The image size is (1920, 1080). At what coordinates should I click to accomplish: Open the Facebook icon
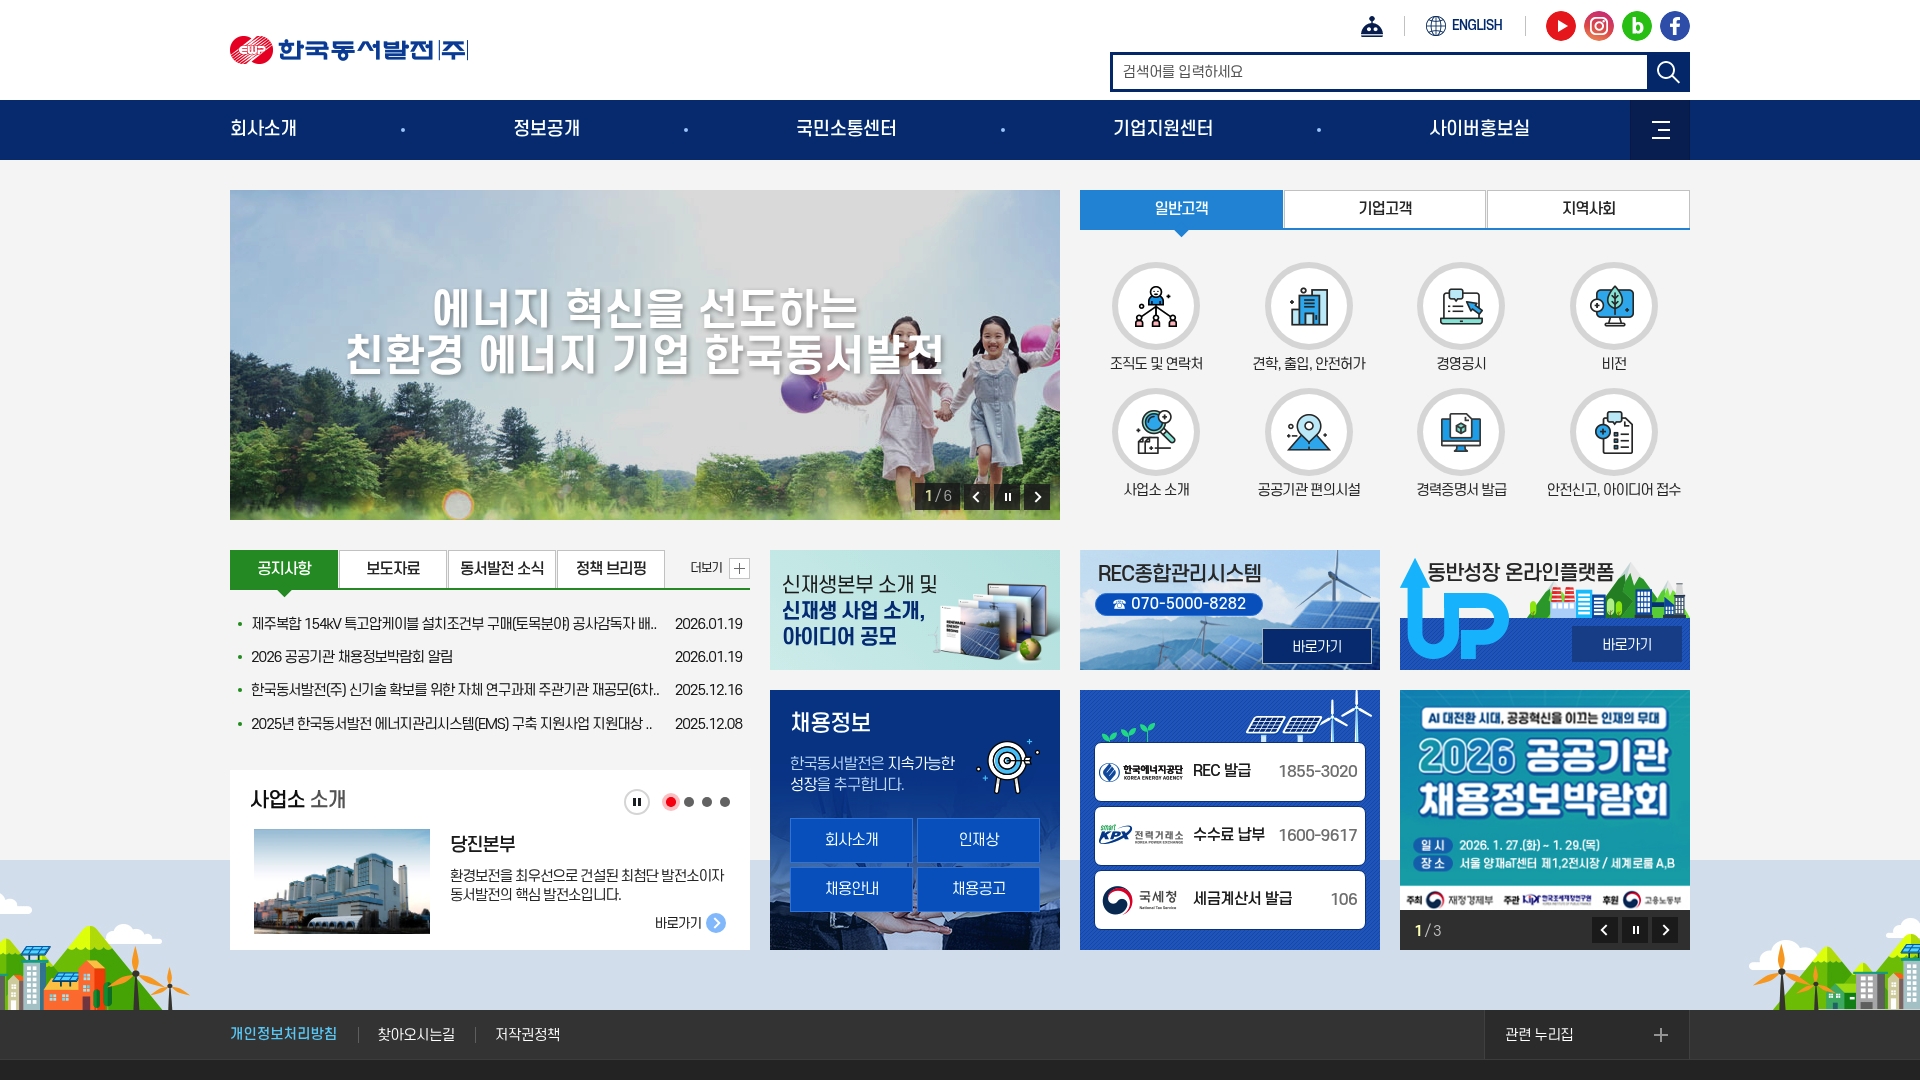[1675, 26]
